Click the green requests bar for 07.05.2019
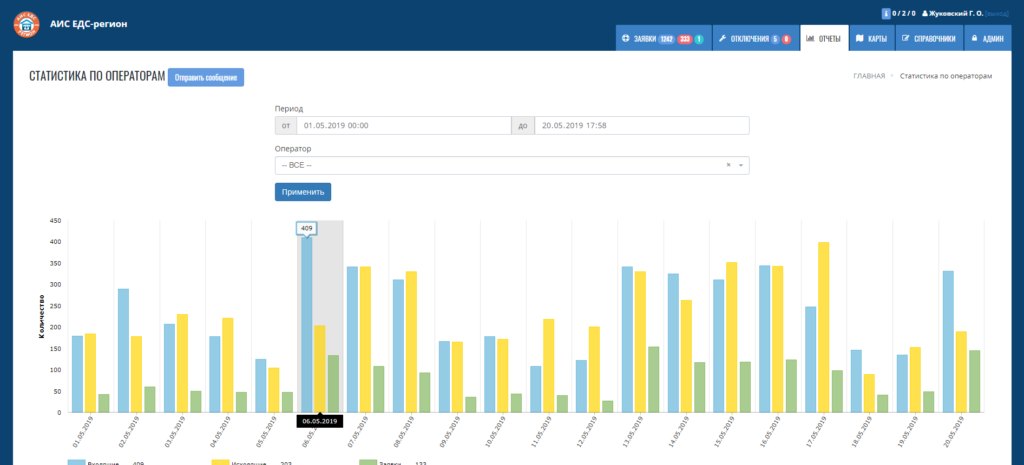1024x465 pixels. coord(379,389)
